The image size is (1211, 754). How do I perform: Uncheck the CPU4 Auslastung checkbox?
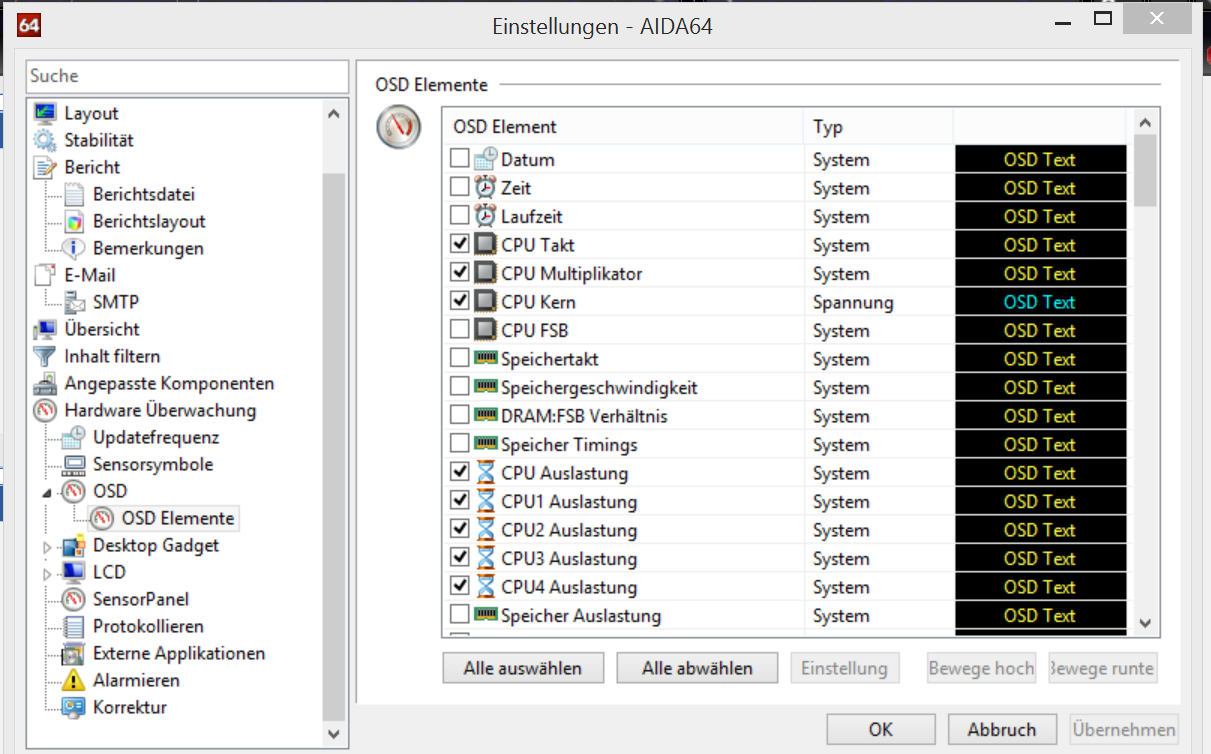tap(460, 586)
